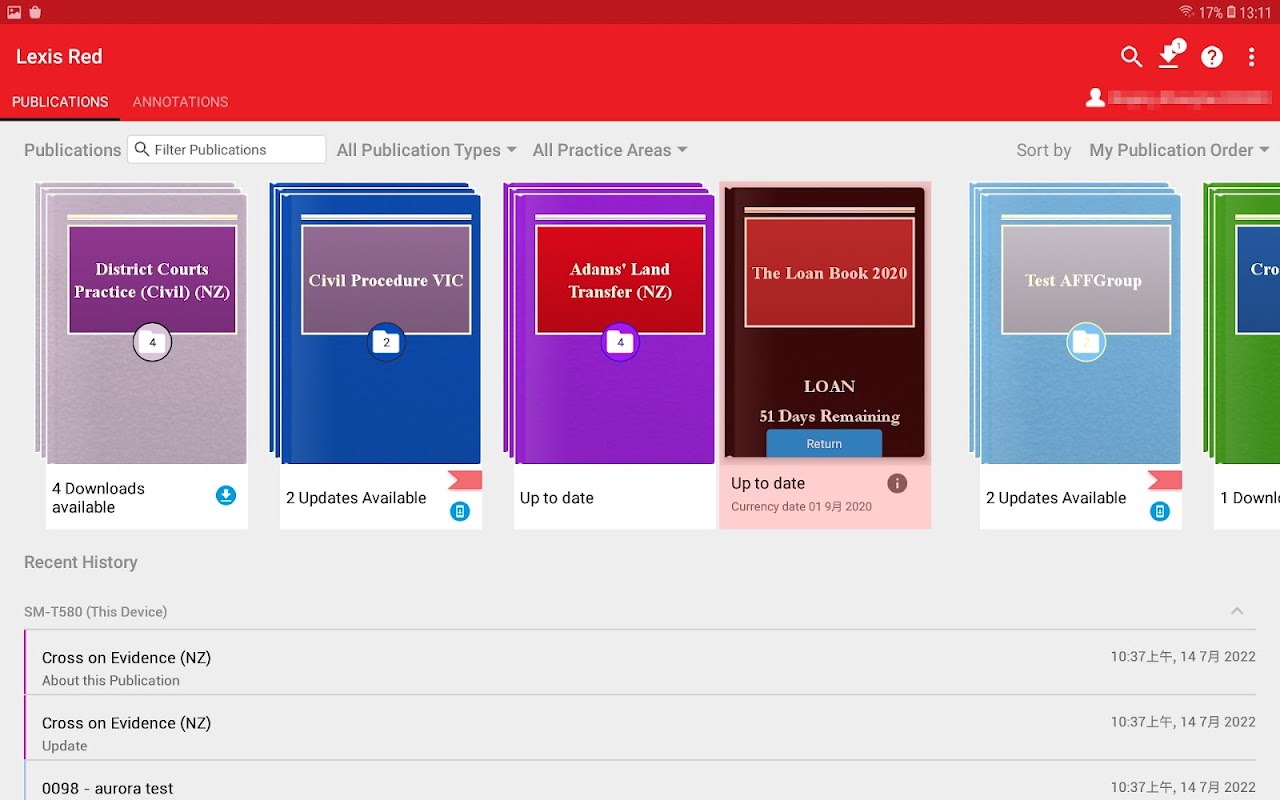Show info for The Loan Book 2020
1280x800 pixels.
(897, 484)
